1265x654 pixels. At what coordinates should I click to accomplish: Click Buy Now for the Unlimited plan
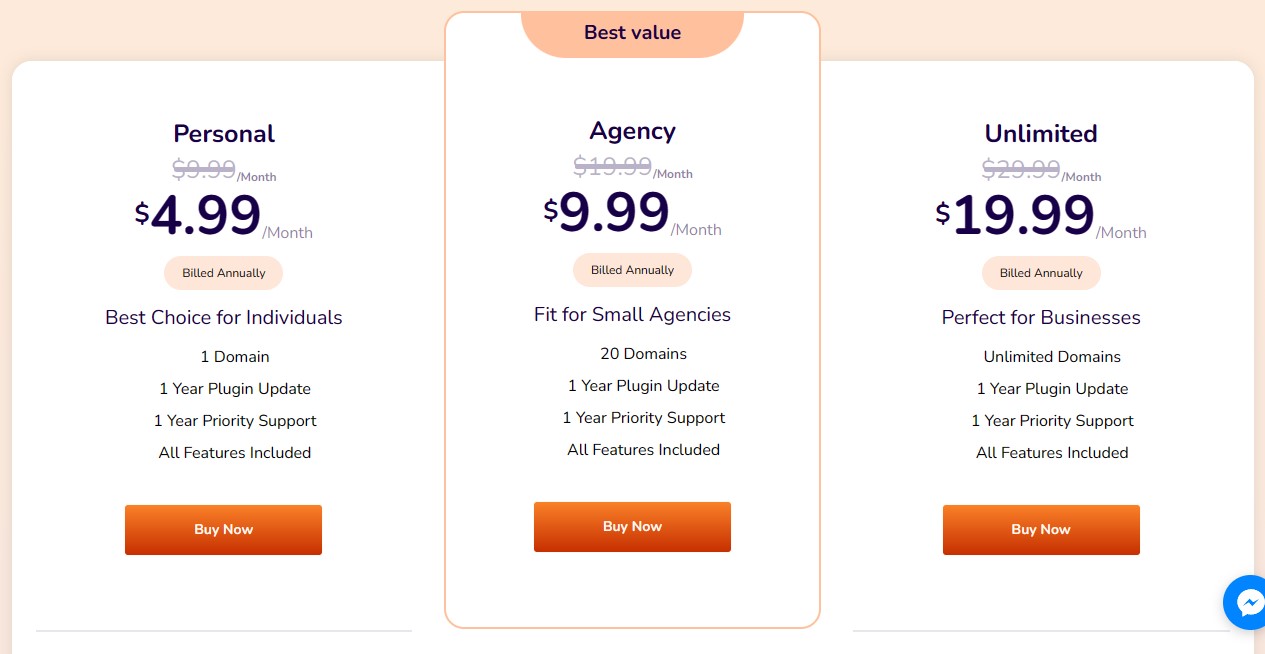pyautogui.click(x=1041, y=529)
